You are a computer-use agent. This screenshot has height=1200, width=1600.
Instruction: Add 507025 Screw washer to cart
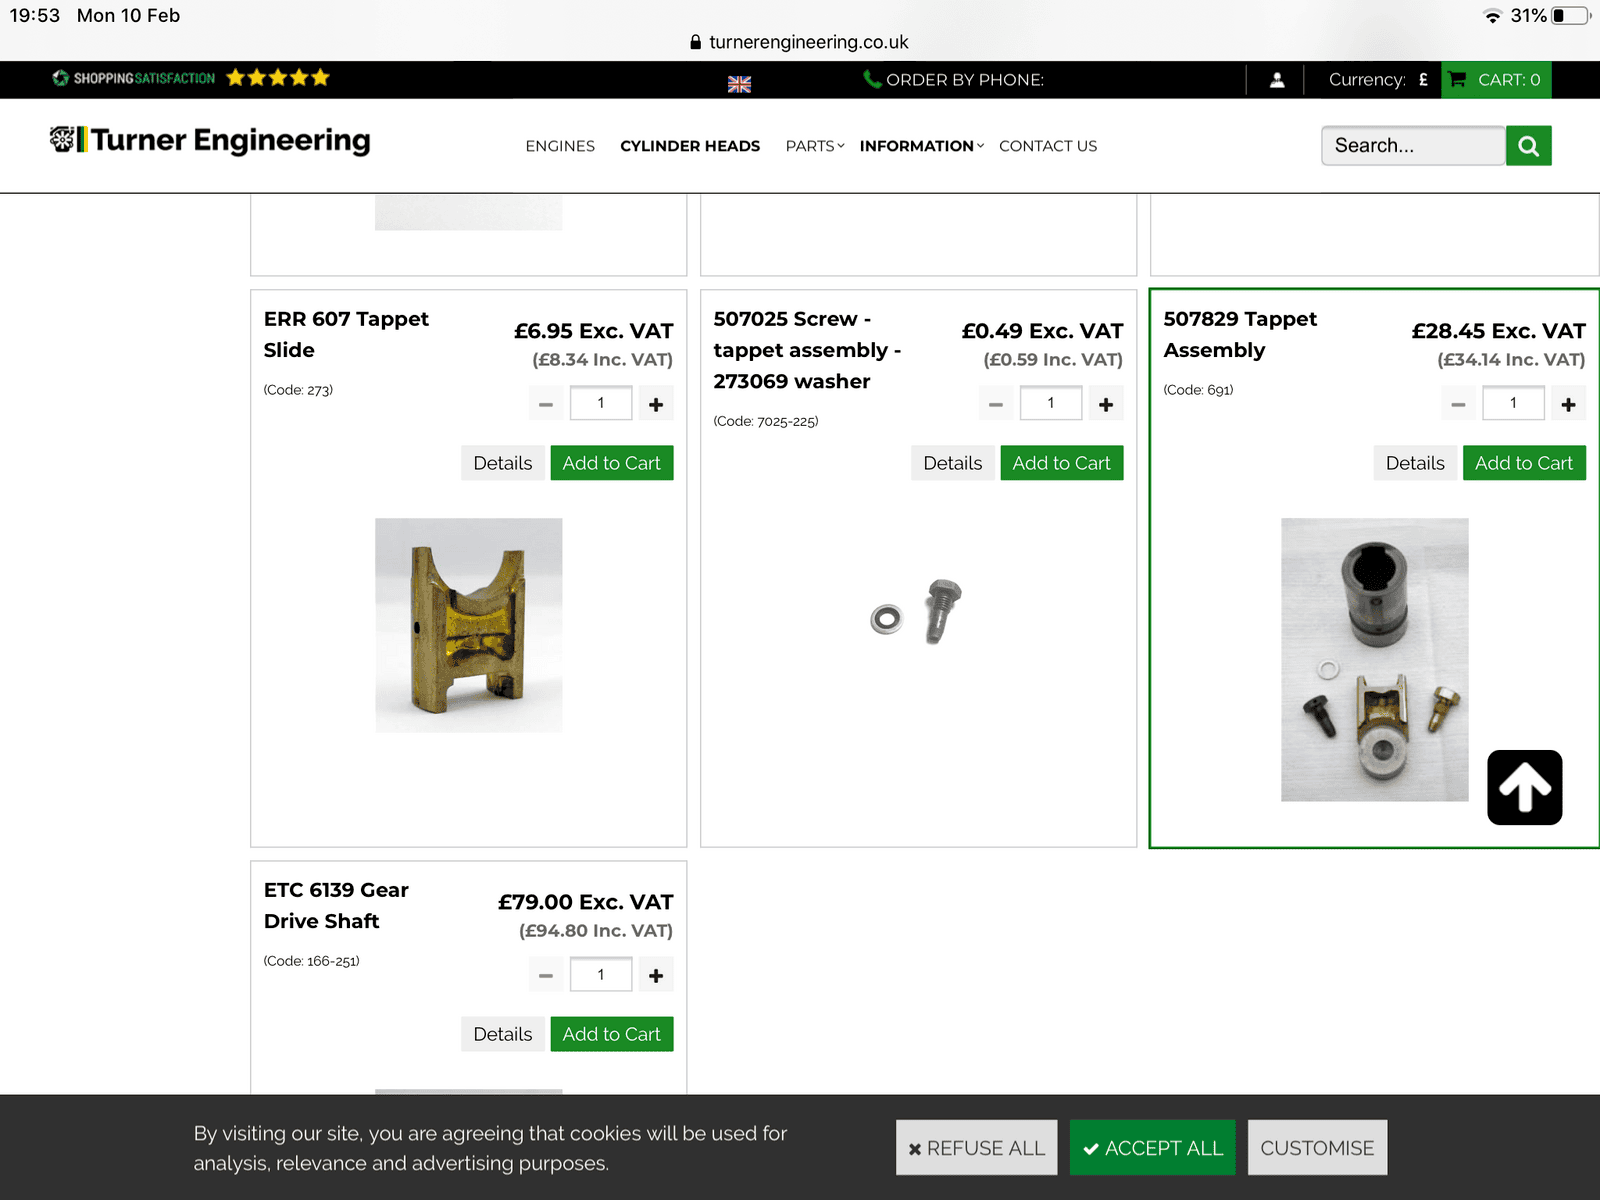[x=1062, y=463]
